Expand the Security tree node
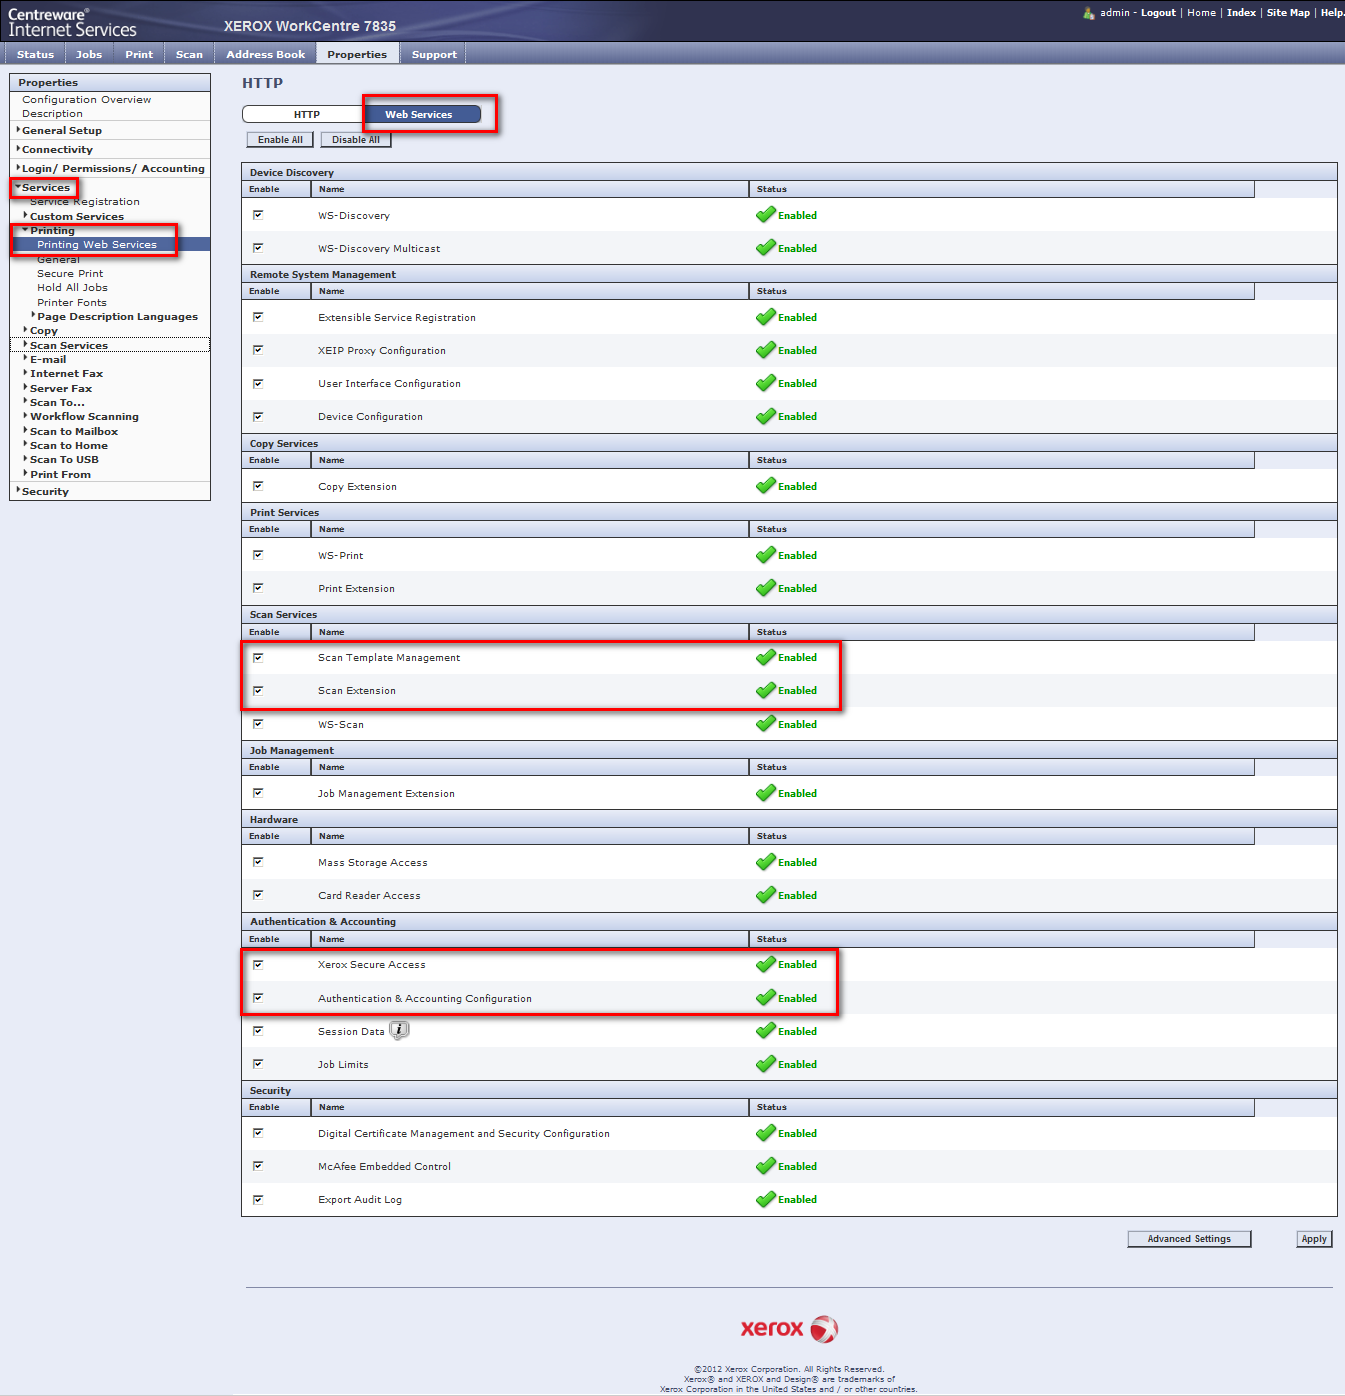Image resolution: width=1345 pixels, height=1396 pixels. click(x=45, y=492)
